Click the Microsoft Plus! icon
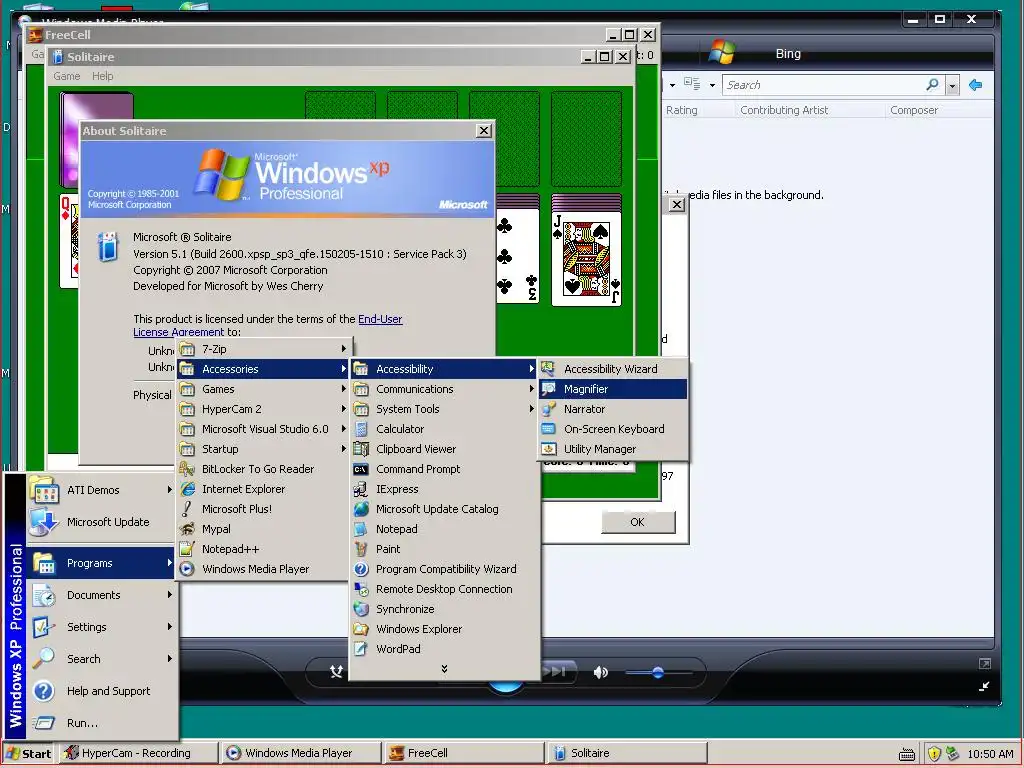The height and width of the screenshot is (768, 1024). tap(187, 509)
